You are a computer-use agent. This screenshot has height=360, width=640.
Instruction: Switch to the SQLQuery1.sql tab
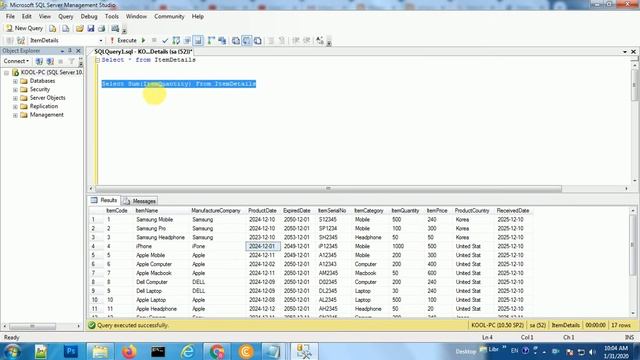[143, 52]
